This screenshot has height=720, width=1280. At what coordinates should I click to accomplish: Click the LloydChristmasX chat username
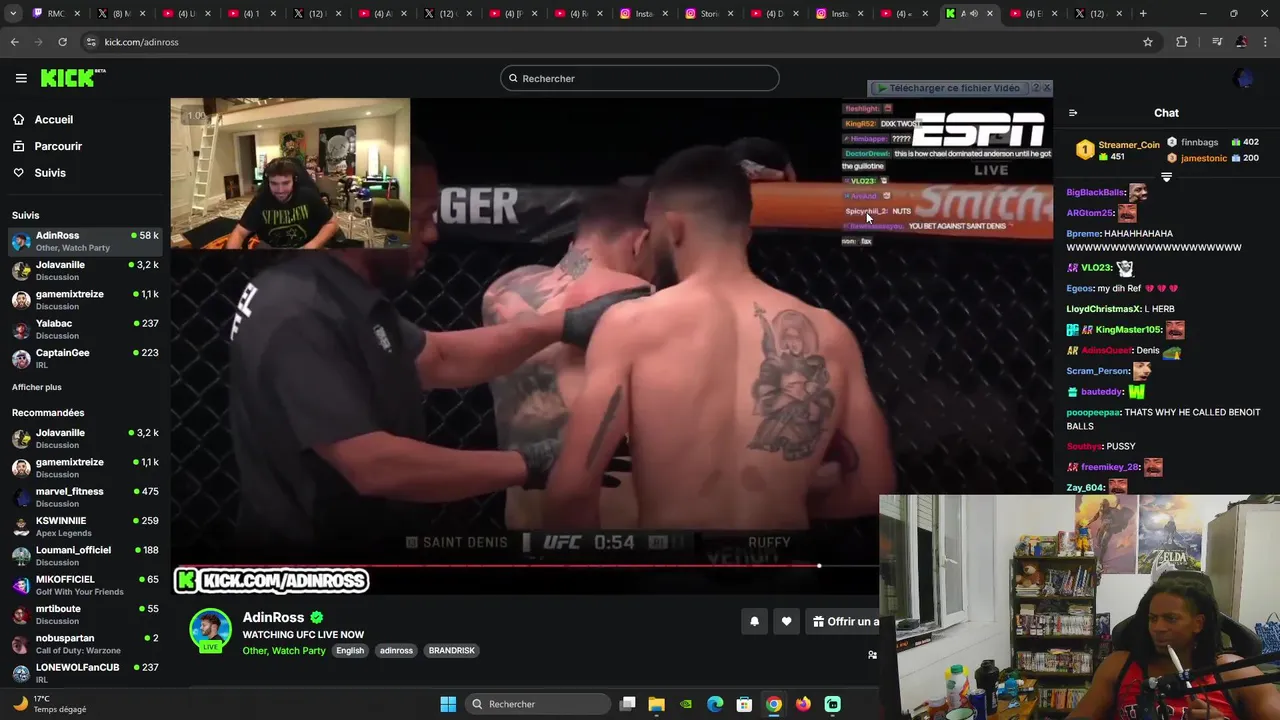pyautogui.click(x=1104, y=309)
